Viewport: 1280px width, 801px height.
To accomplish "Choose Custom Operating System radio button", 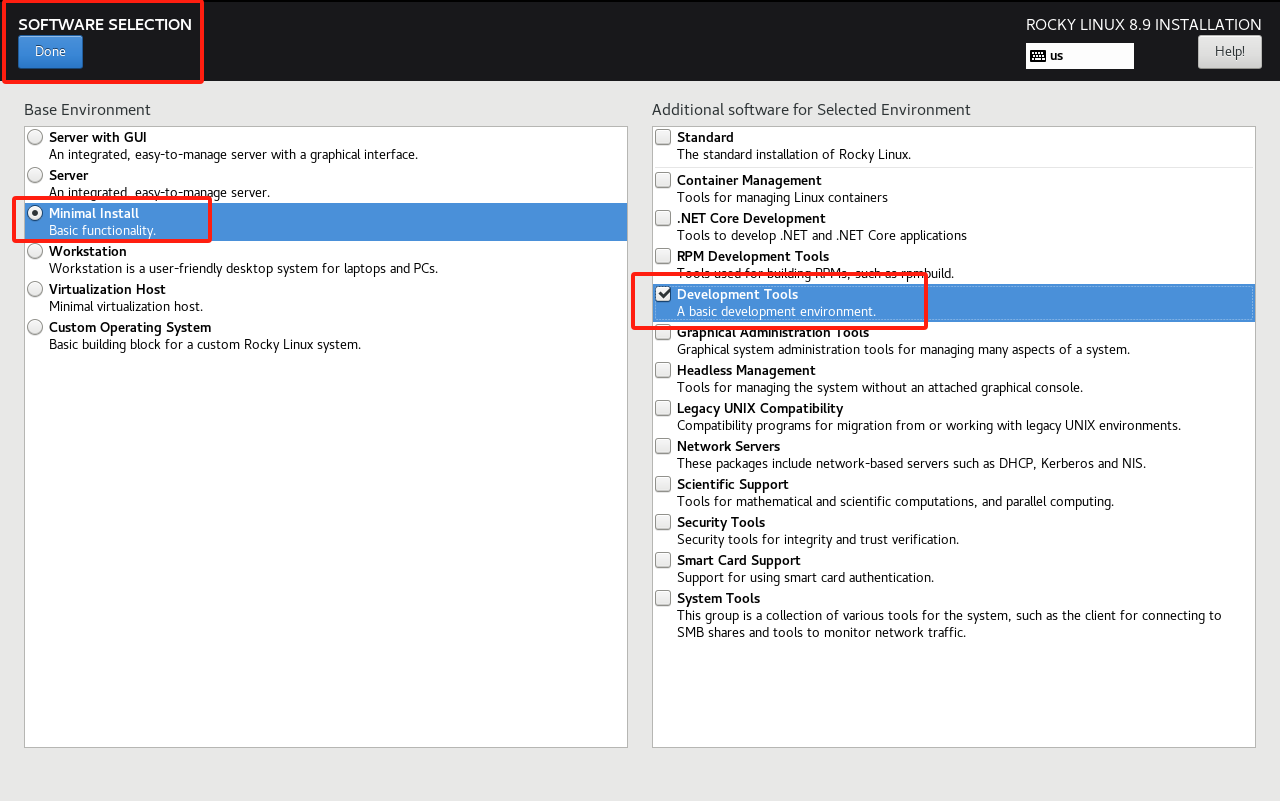I will coord(36,327).
